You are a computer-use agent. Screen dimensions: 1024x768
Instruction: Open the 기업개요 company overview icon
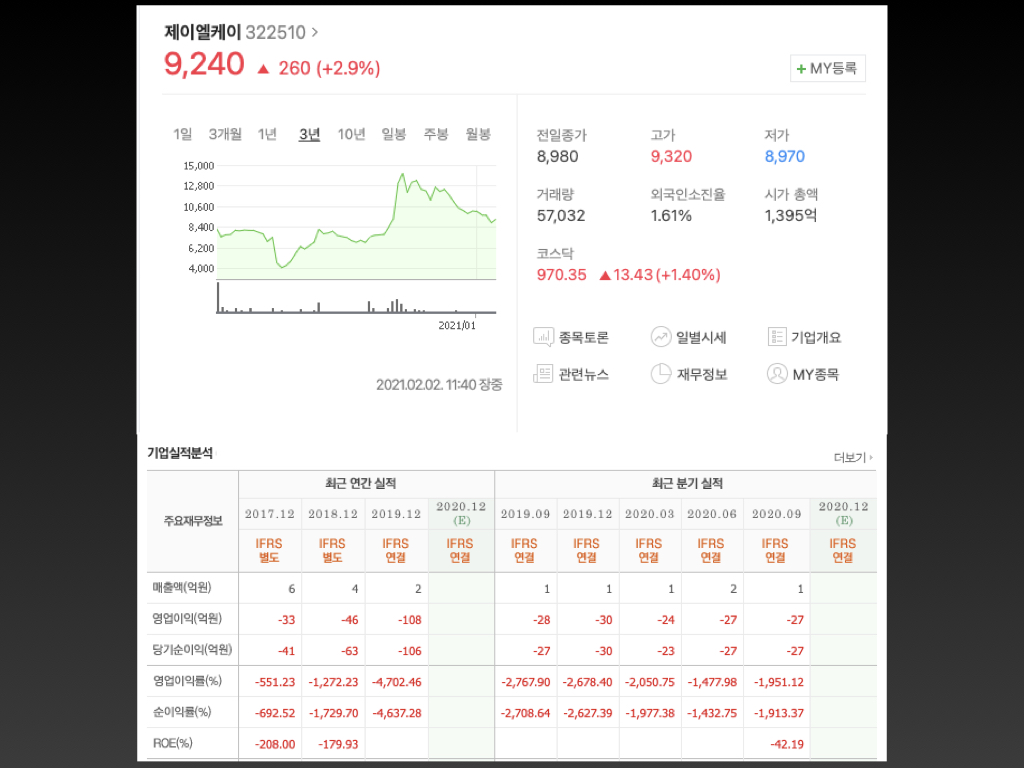pos(776,337)
